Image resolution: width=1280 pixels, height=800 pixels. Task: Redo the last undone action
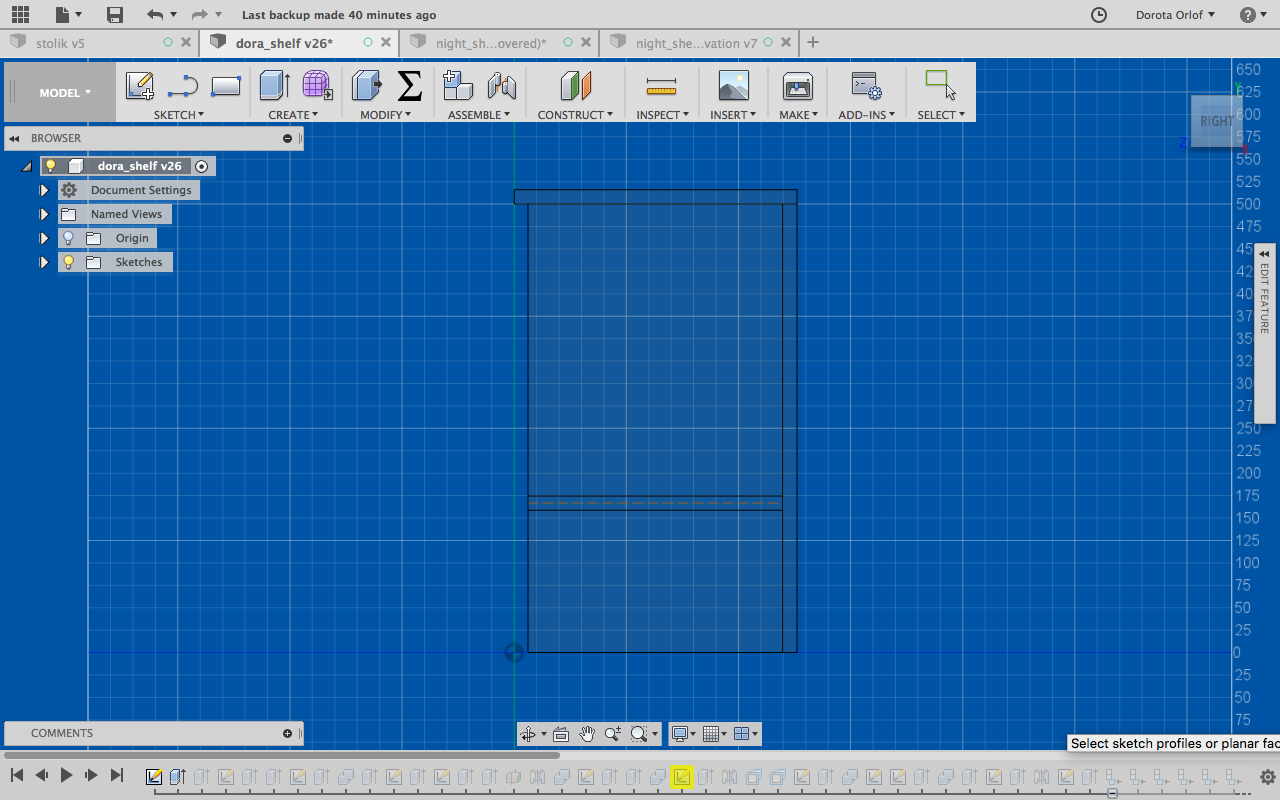[x=199, y=15]
